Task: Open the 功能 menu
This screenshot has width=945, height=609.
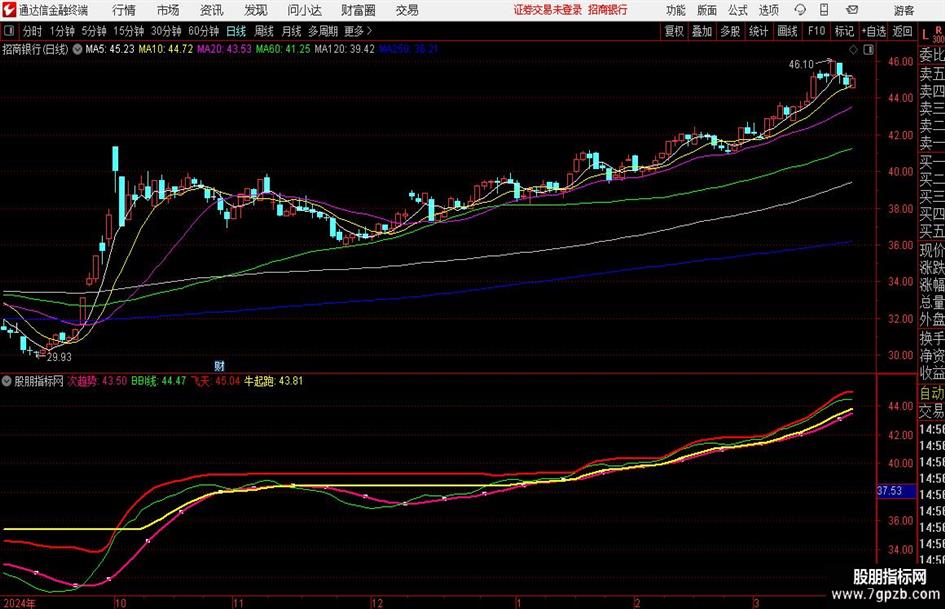Action: (x=676, y=10)
